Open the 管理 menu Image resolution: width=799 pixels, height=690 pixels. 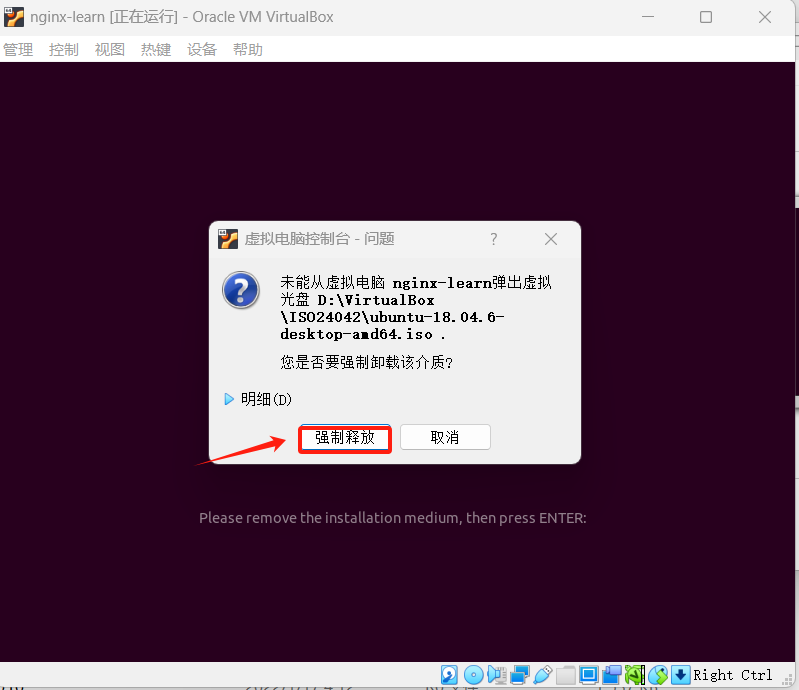(18, 49)
